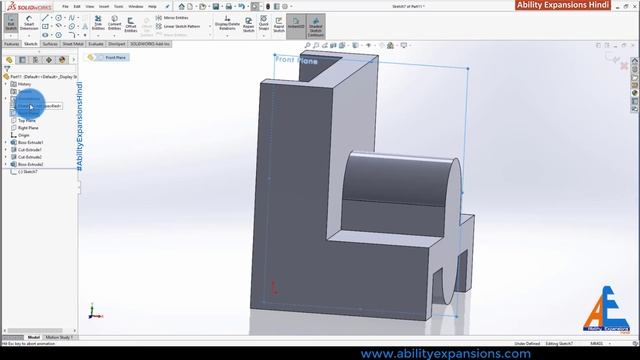Expand Cut-Extrude1 feature
The image size is (640, 360).
tap(6, 150)
